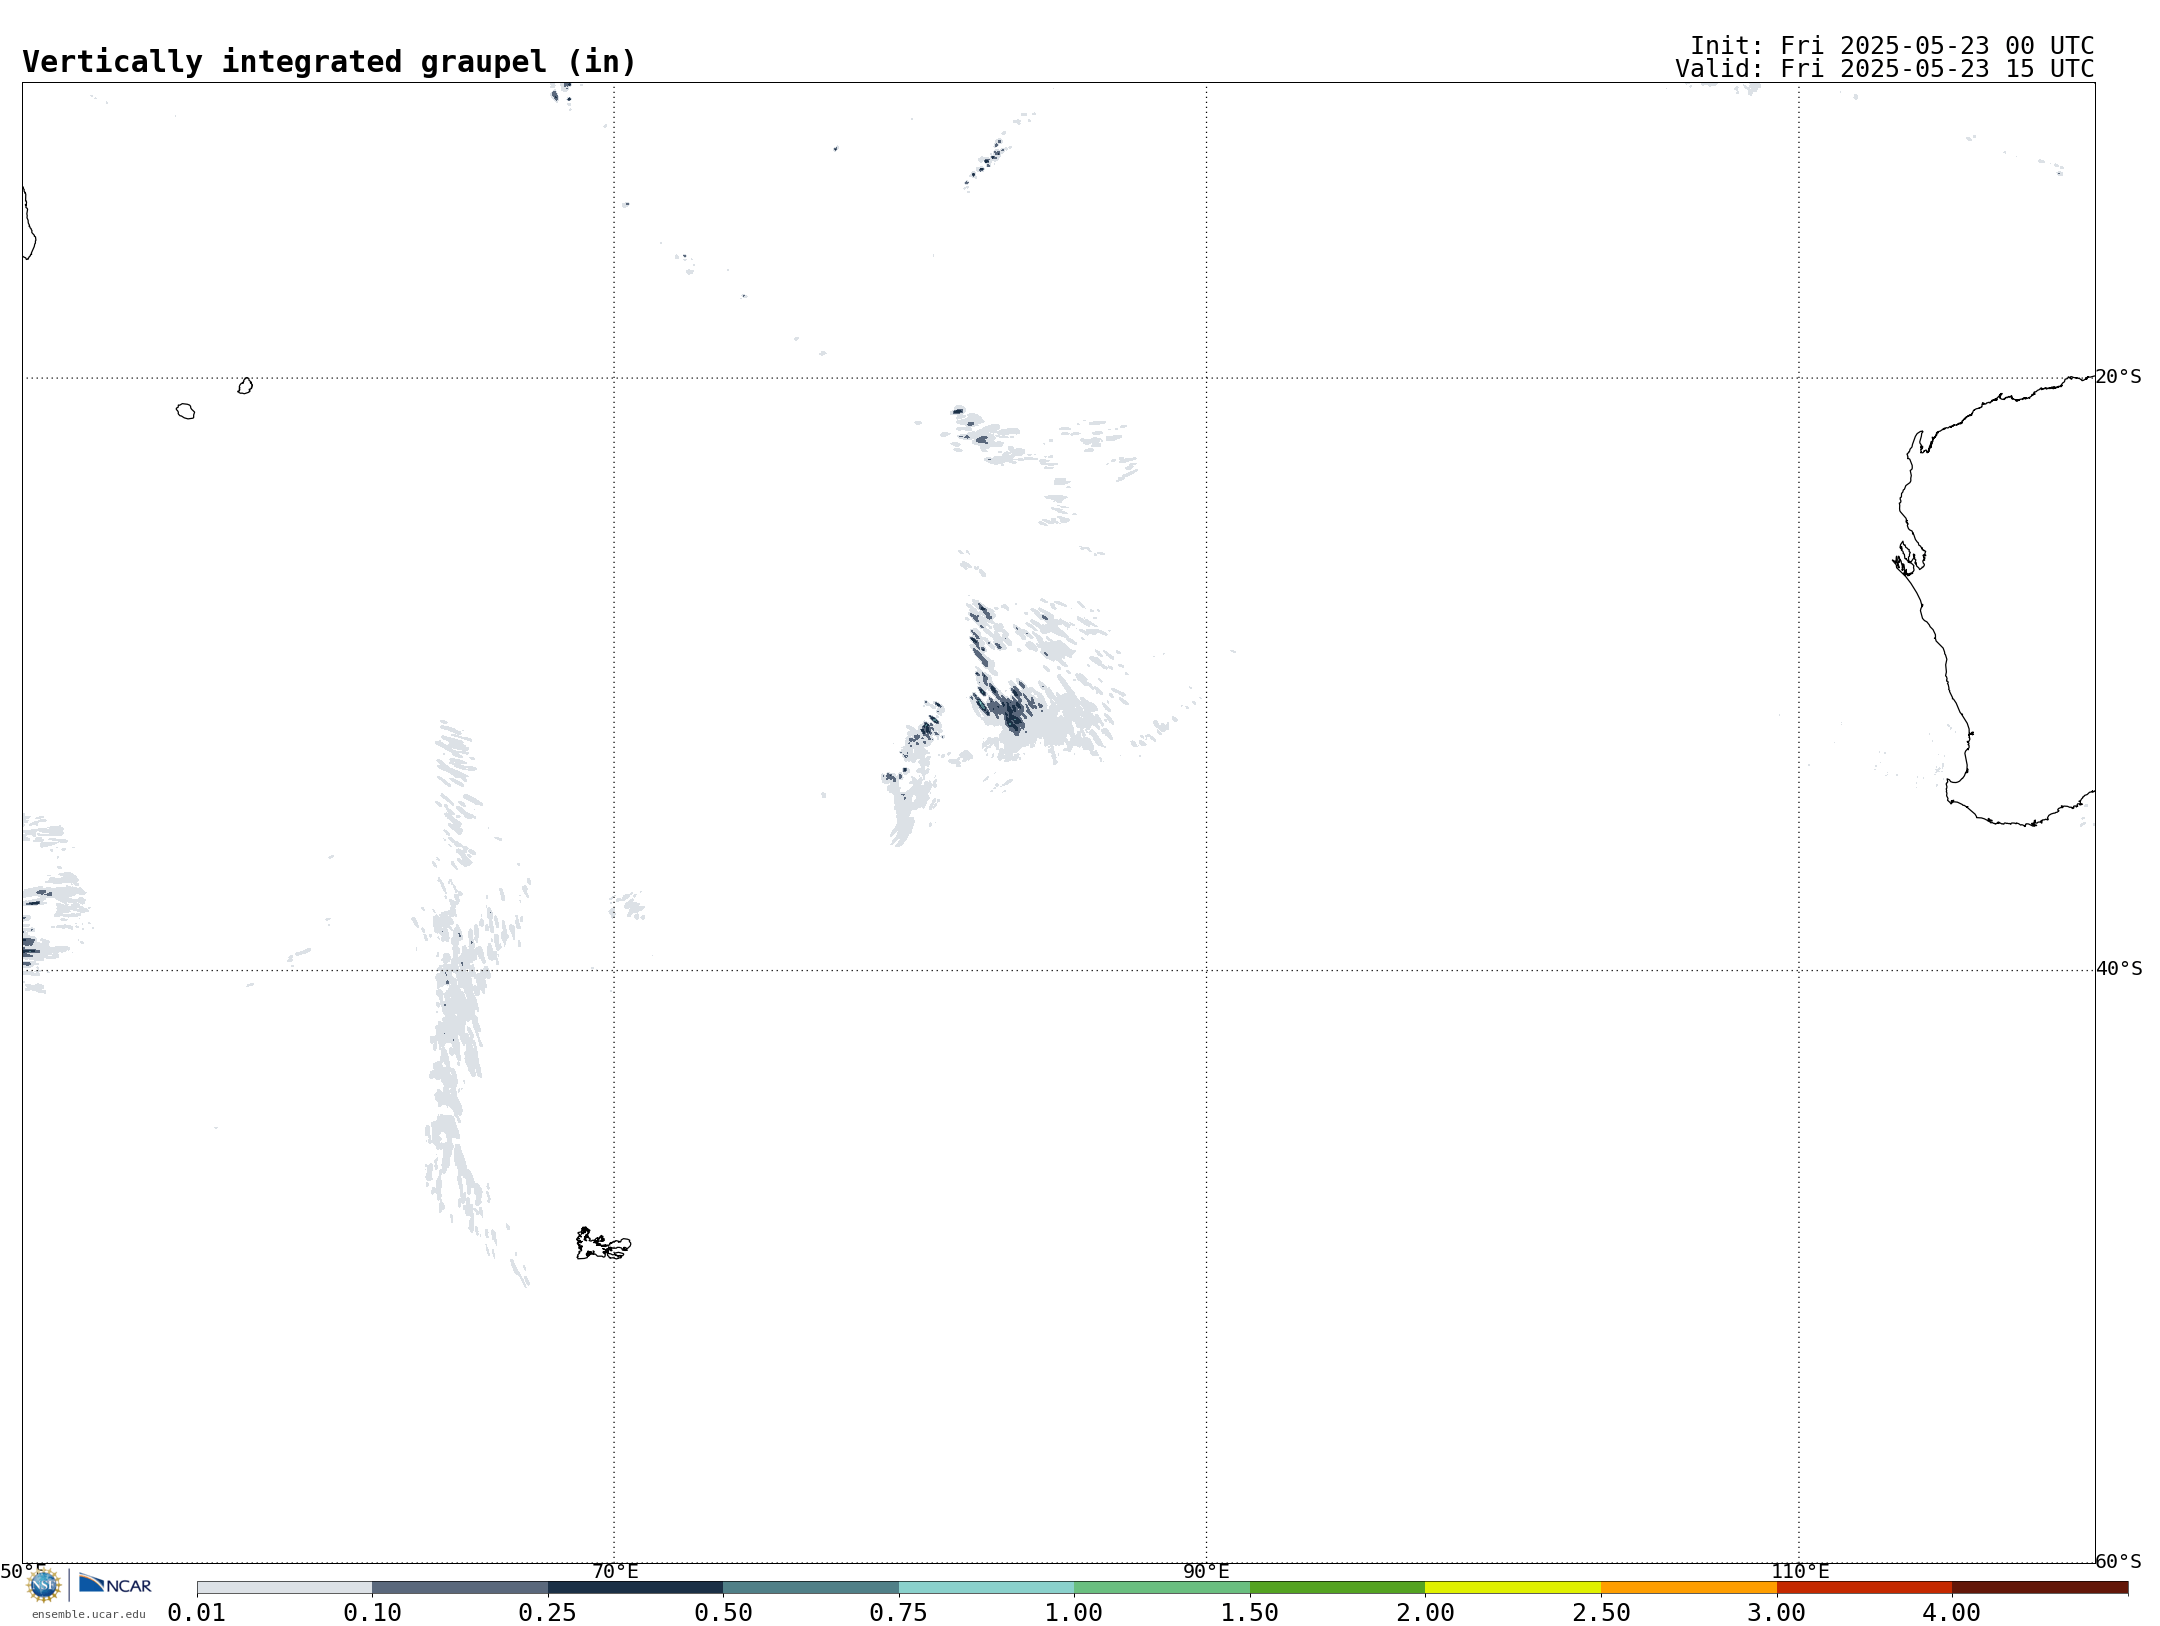Click the red 3.00 colorbar swatch
The width and height of the screenshot is (2160, 1626).
click(x=1864, y=1588)
